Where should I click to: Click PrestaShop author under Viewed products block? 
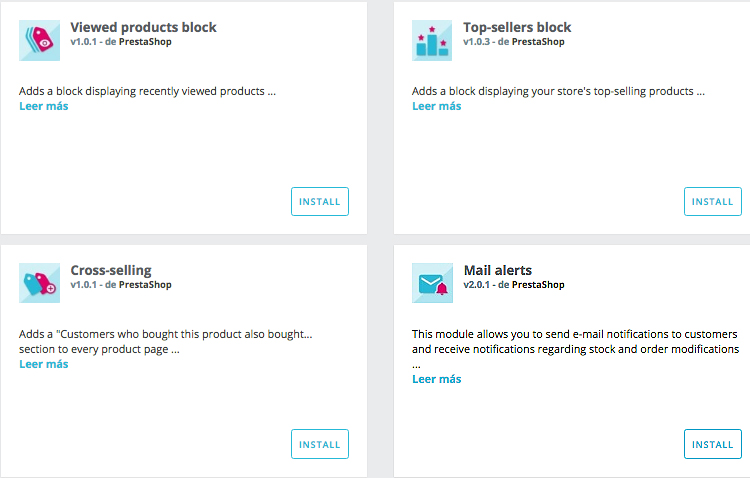[x=145, y=42]
